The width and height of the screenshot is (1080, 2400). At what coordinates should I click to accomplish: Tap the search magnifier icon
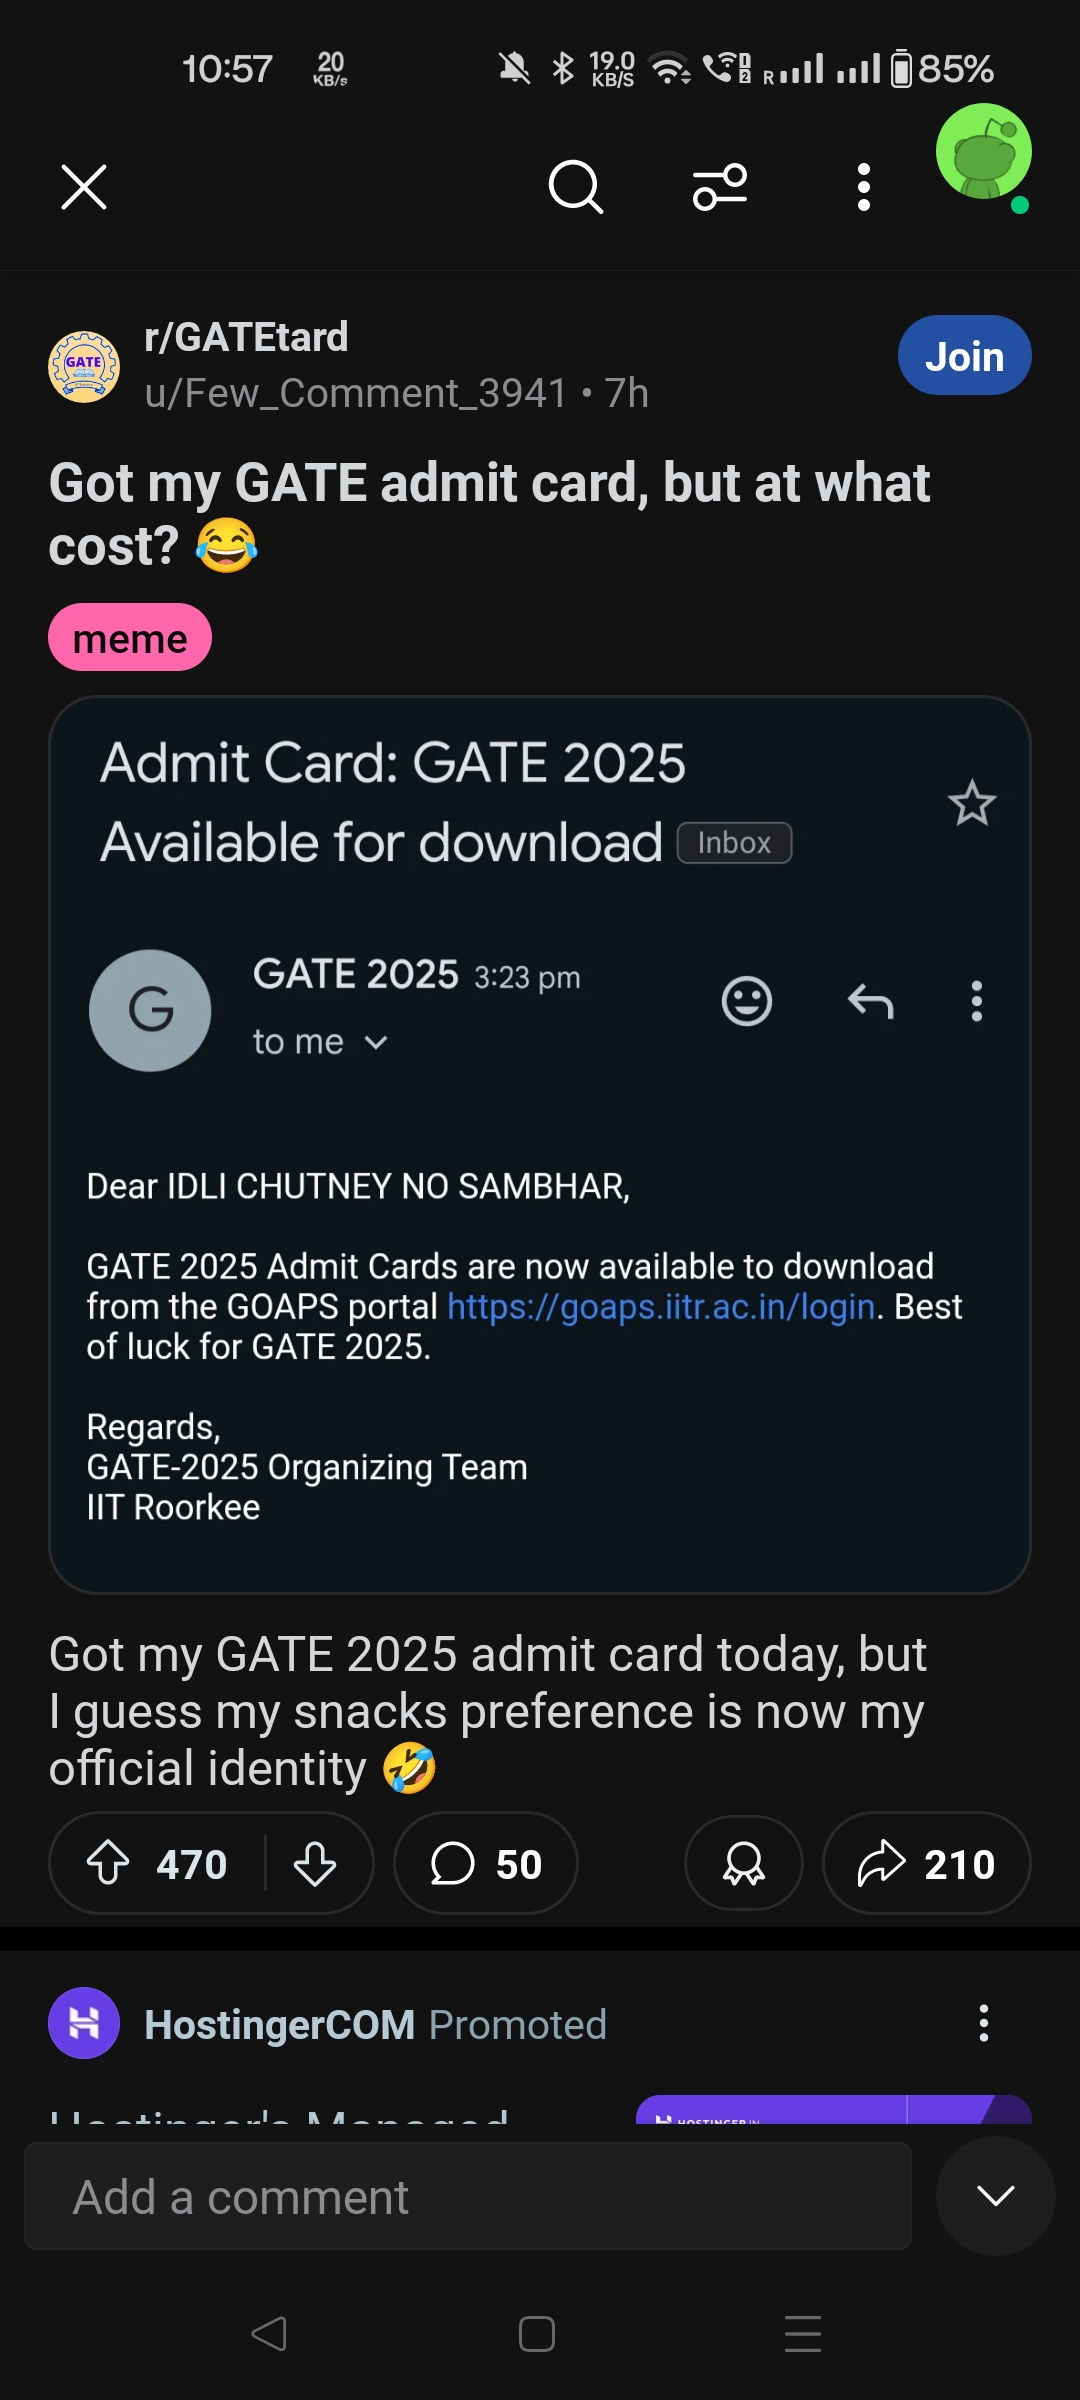(x=576, y=187)
